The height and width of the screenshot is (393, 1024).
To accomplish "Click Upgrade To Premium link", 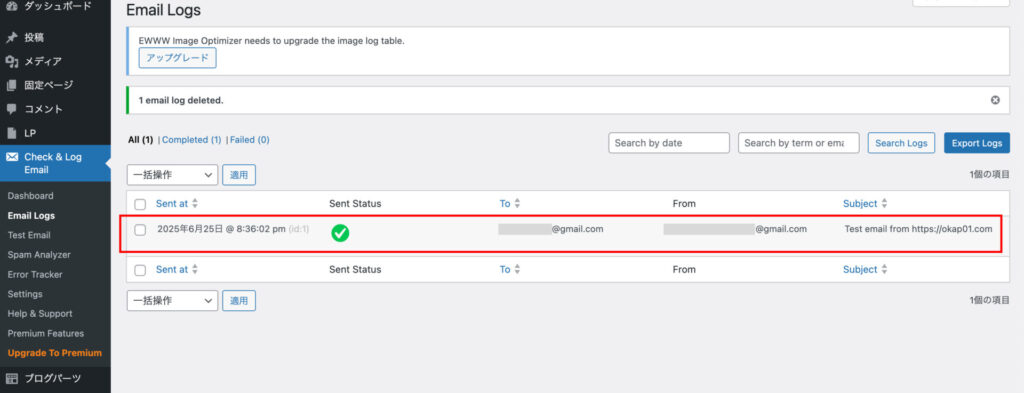I will (x=55, y=353).
